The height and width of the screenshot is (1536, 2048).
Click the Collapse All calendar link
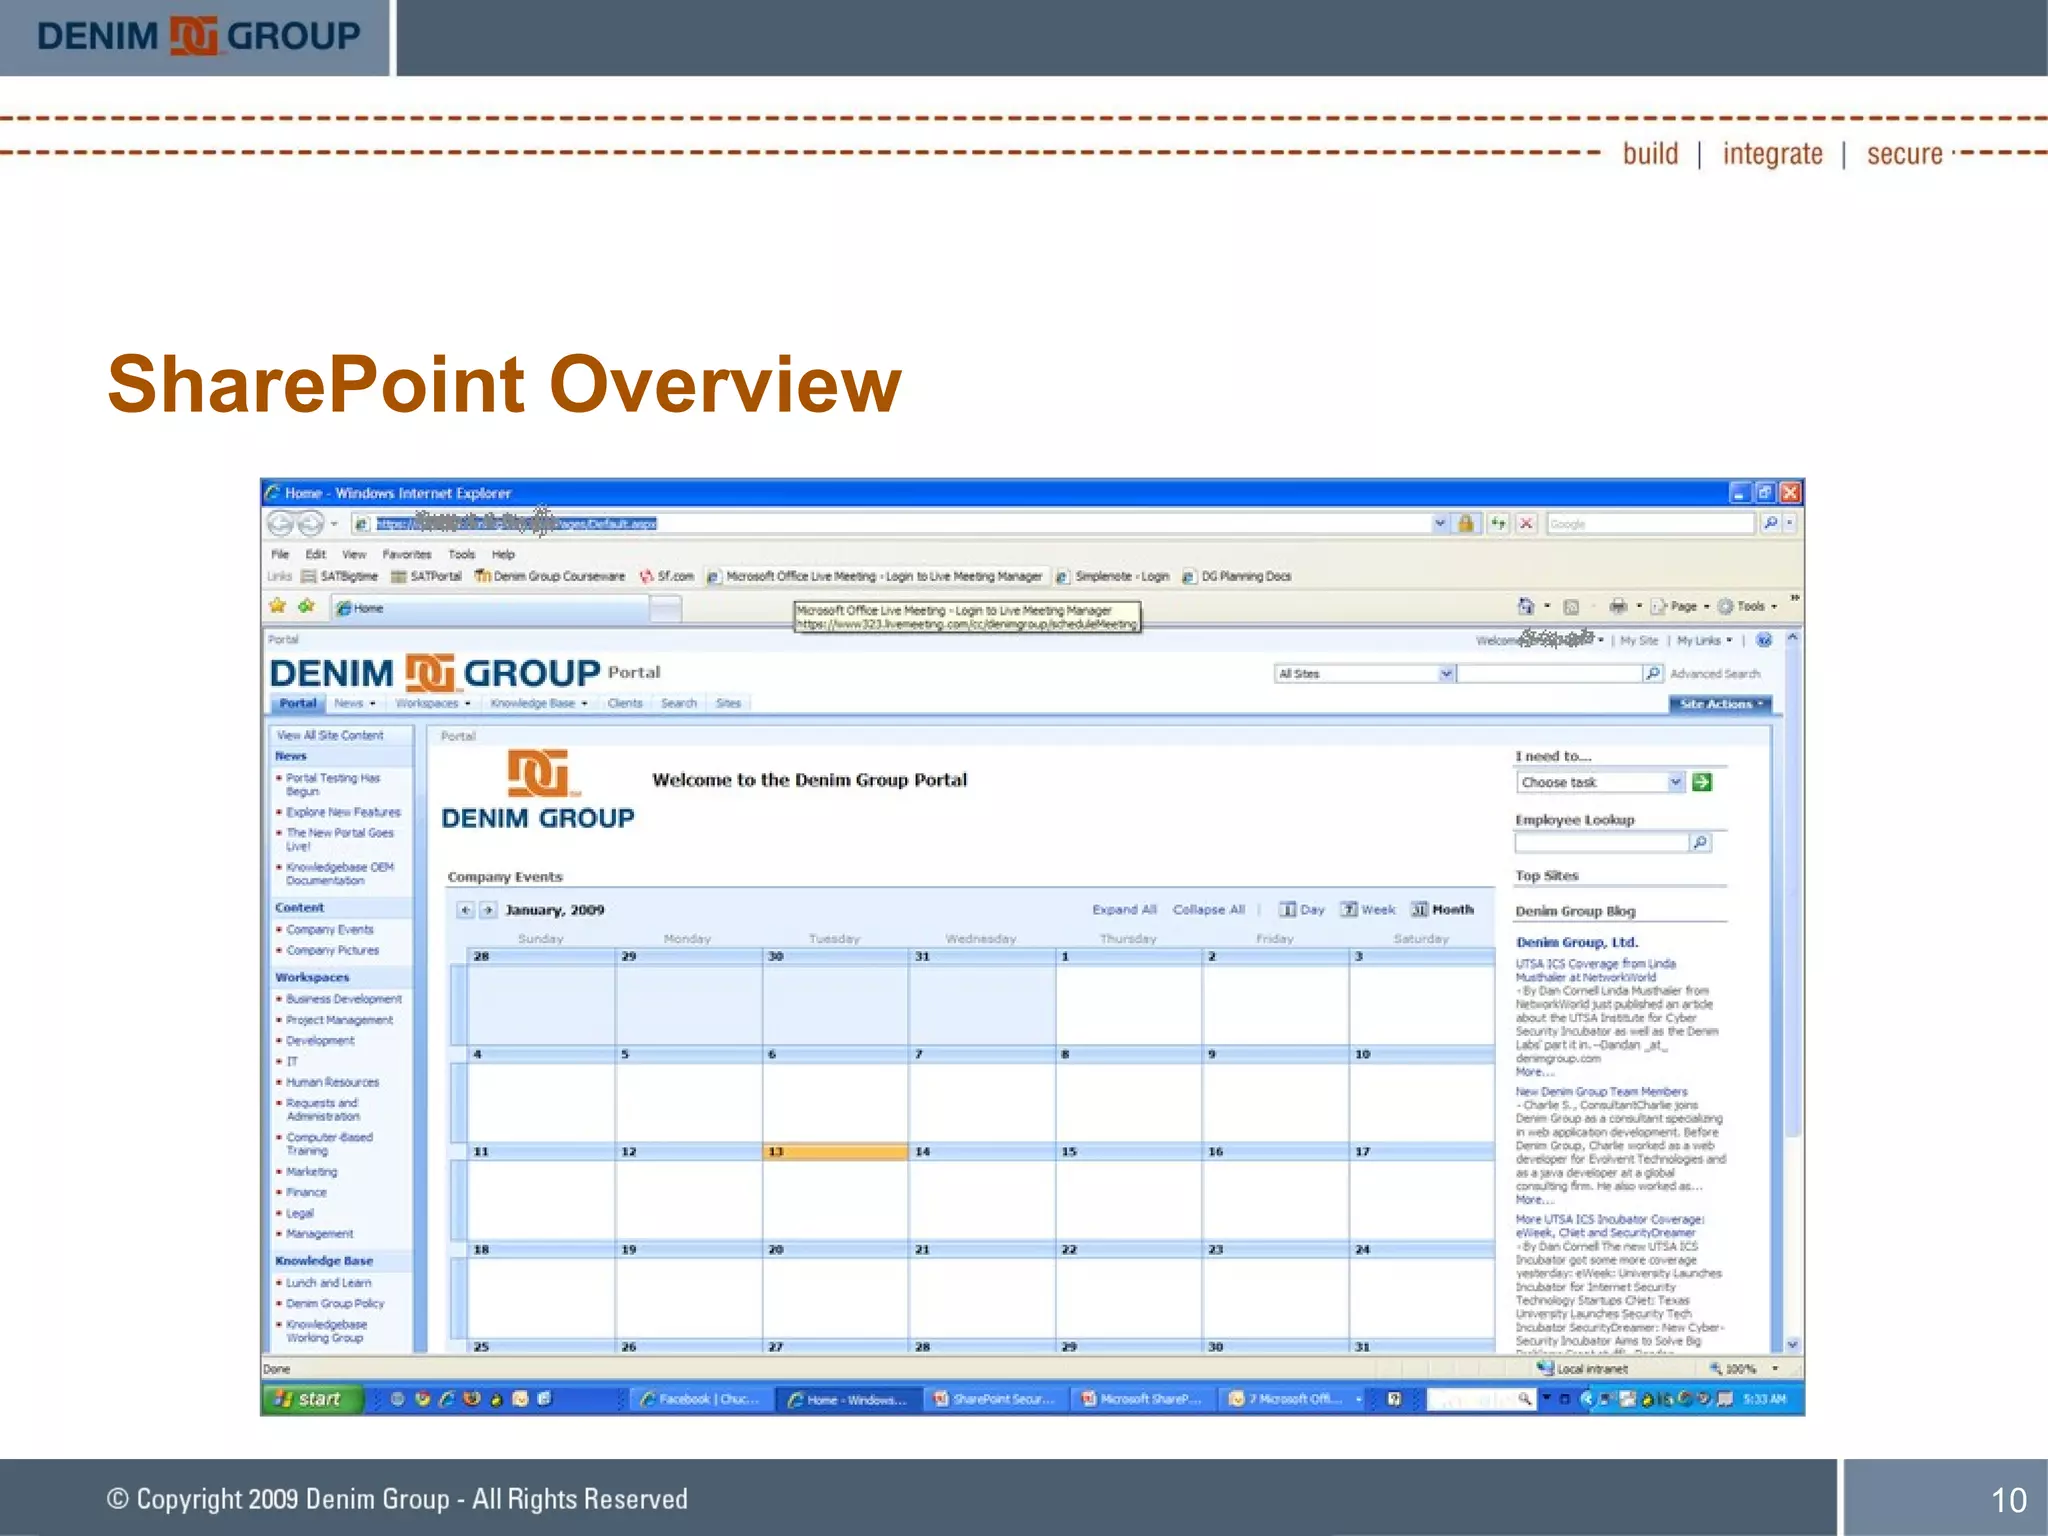pos(1209,910)
